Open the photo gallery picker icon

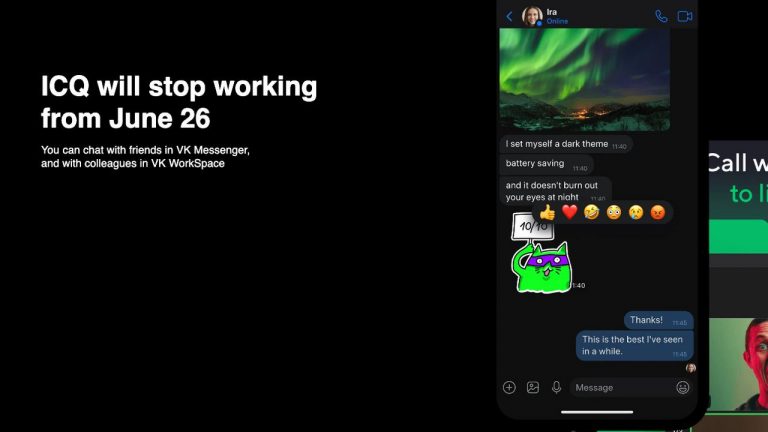coord(533,387)
